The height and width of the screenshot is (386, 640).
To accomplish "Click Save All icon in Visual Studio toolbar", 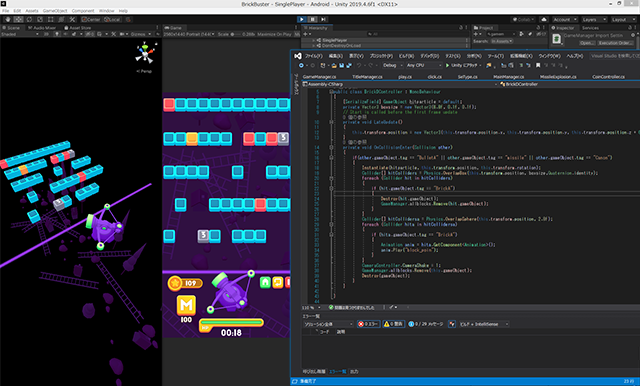I will coord(349,65).
